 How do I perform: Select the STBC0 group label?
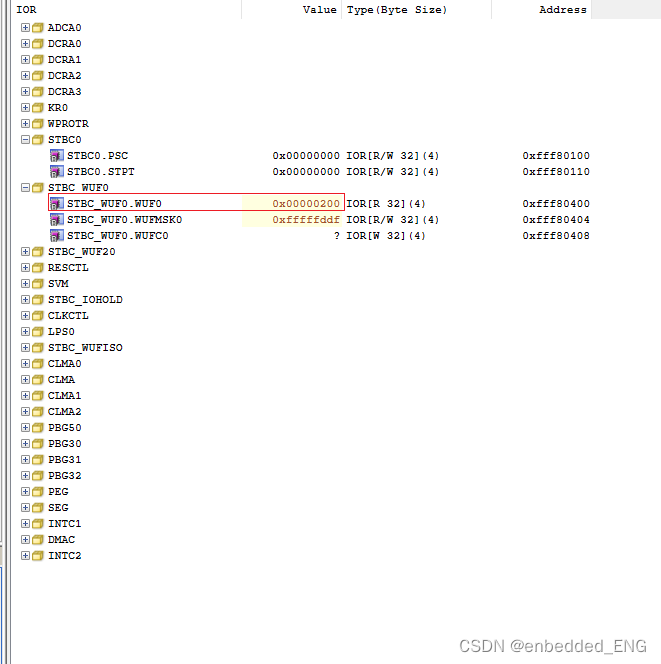pos(64,140)
